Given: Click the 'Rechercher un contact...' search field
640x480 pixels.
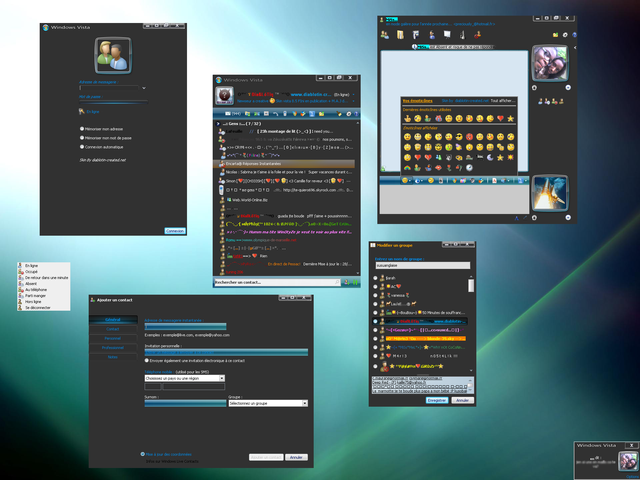Looking at the screenshot, I should (x=277, y=282).
